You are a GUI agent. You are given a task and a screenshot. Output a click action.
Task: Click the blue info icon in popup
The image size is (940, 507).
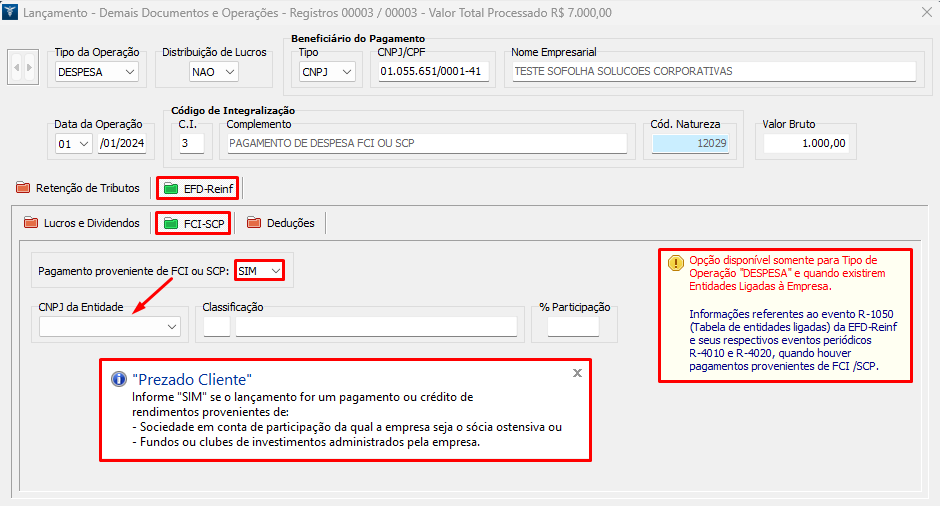[118, 380]
